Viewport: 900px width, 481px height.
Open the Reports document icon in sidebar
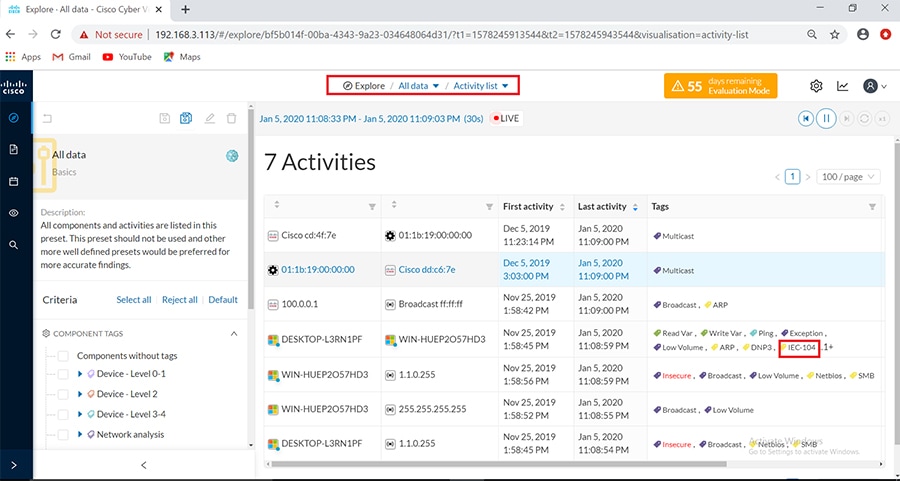point(14,149)
